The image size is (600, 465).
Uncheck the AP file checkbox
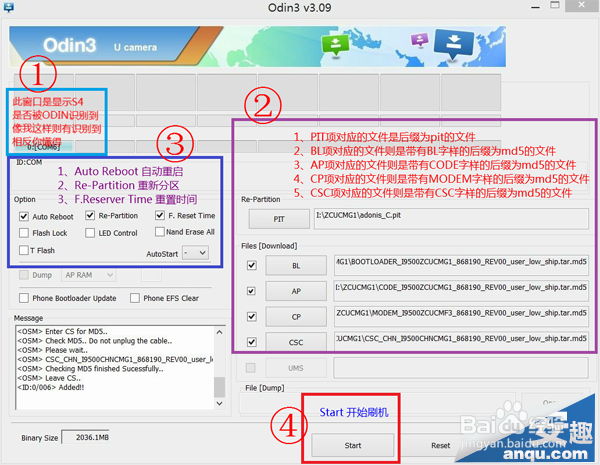pos(251,291)
